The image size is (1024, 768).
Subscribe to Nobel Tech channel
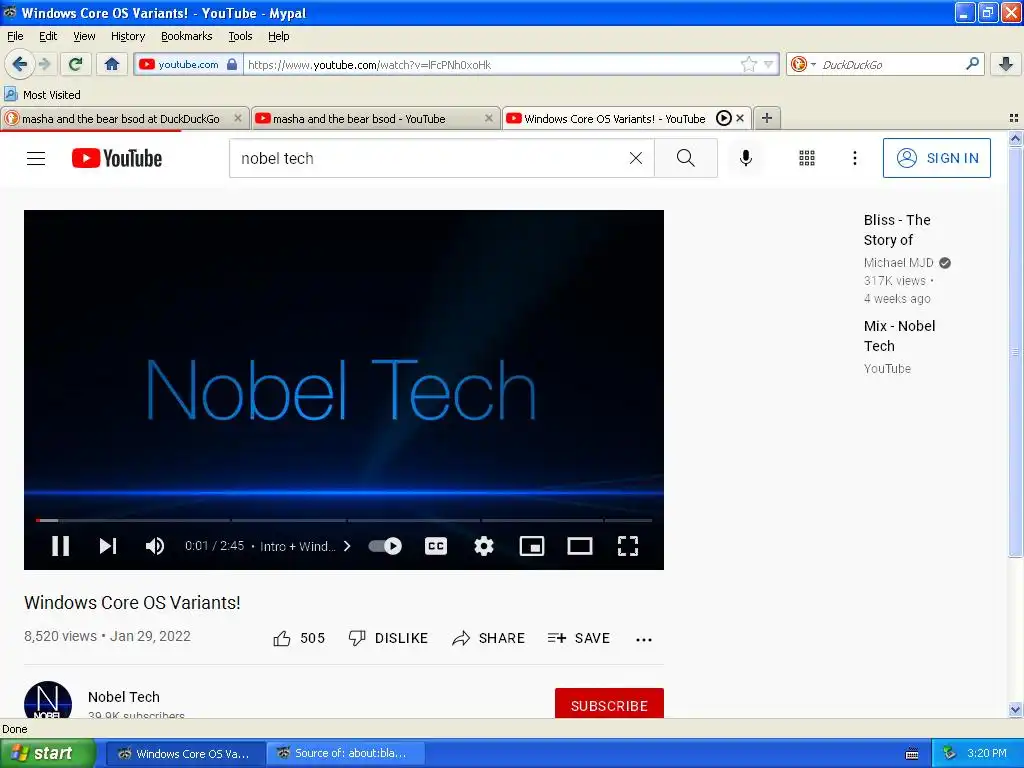coord(609,703)
